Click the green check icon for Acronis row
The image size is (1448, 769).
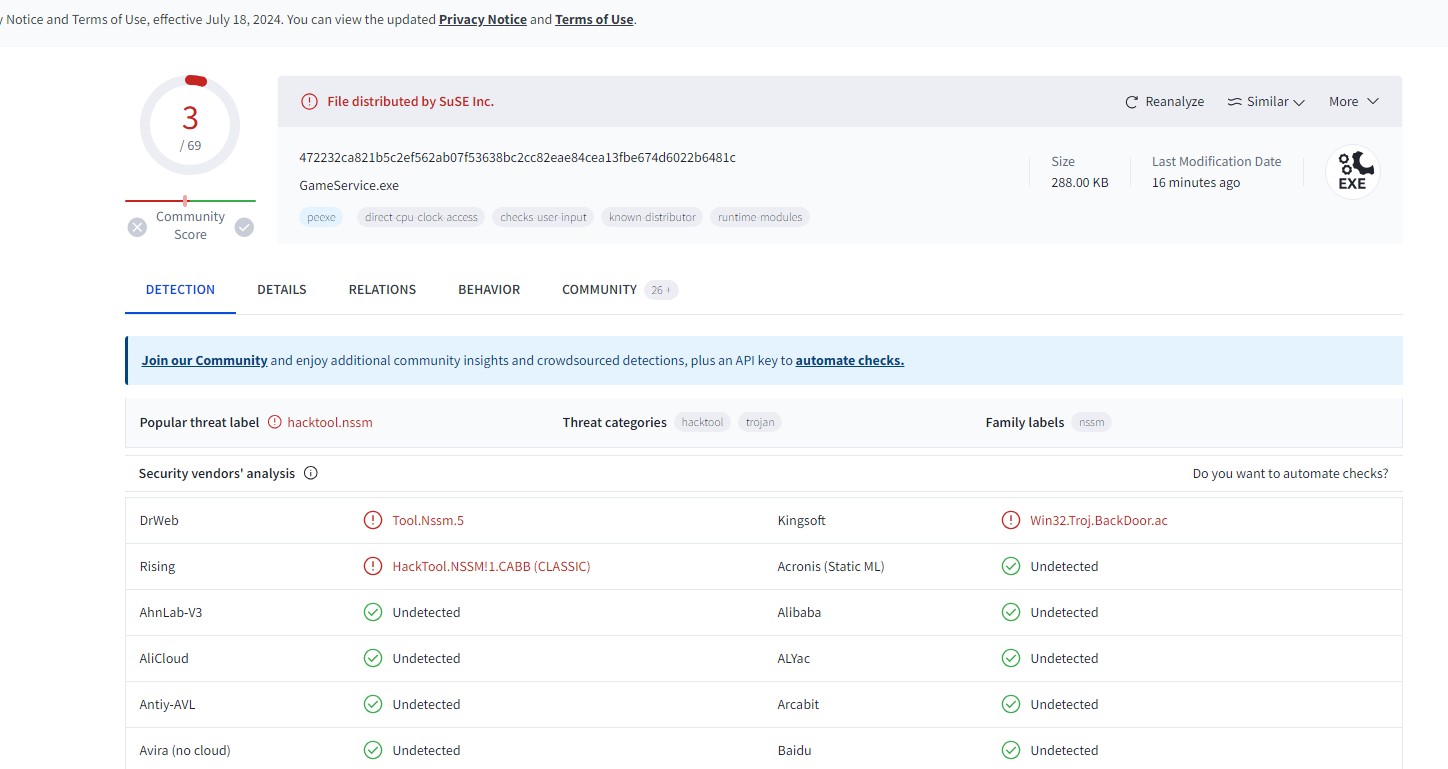click(1011, 566)
